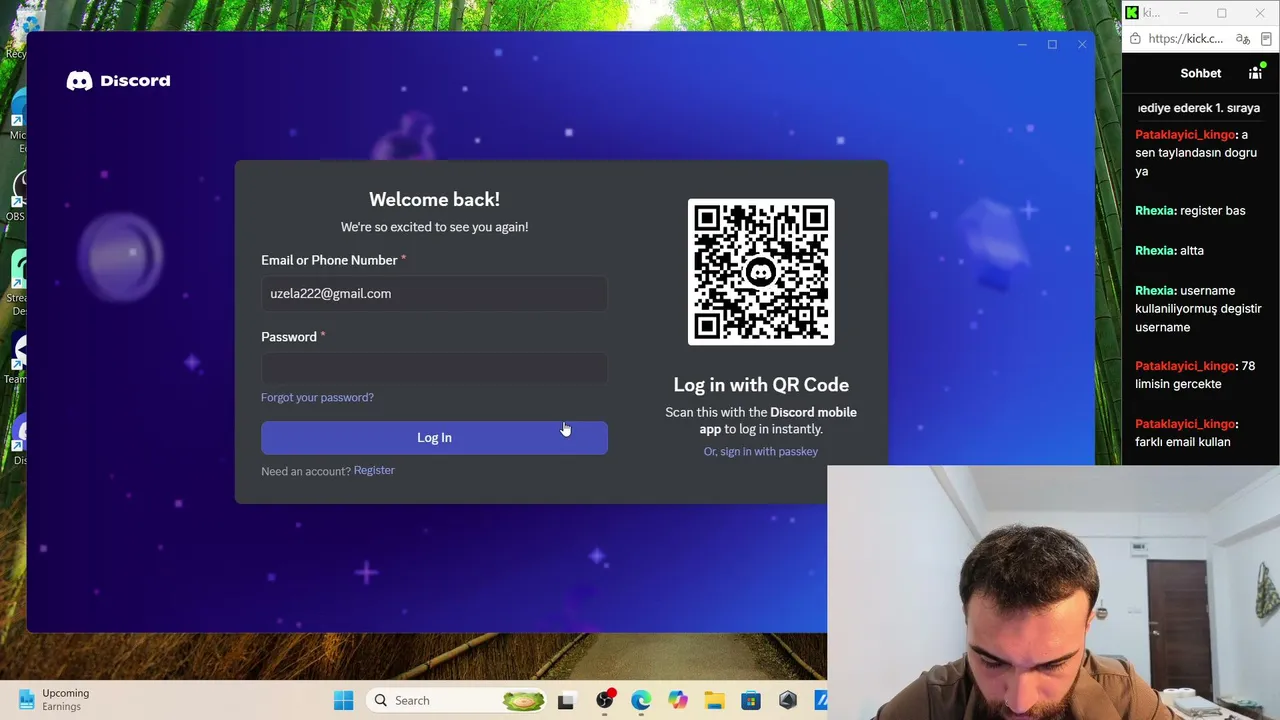Maximize the Discord window
This screenshot has height=720, width=1280.
click(x=1052, y=45)
